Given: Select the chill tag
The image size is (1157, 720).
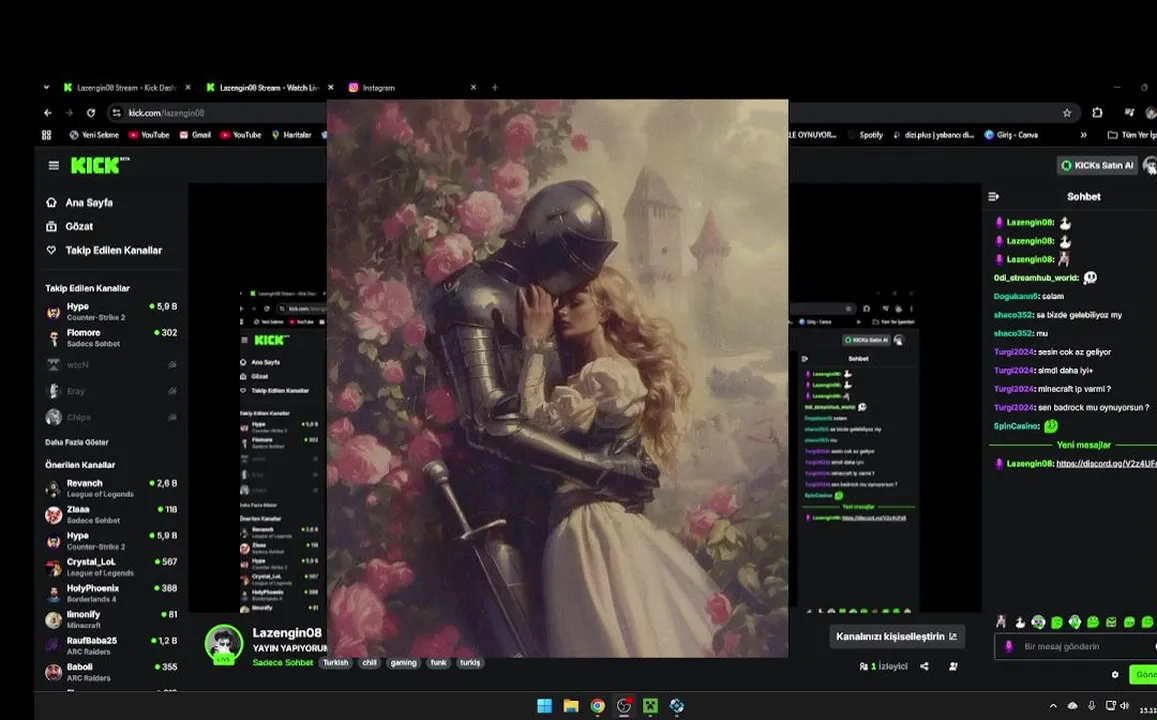Looking at the screenshot, I should pyautogui.click(x=369, y=662).
